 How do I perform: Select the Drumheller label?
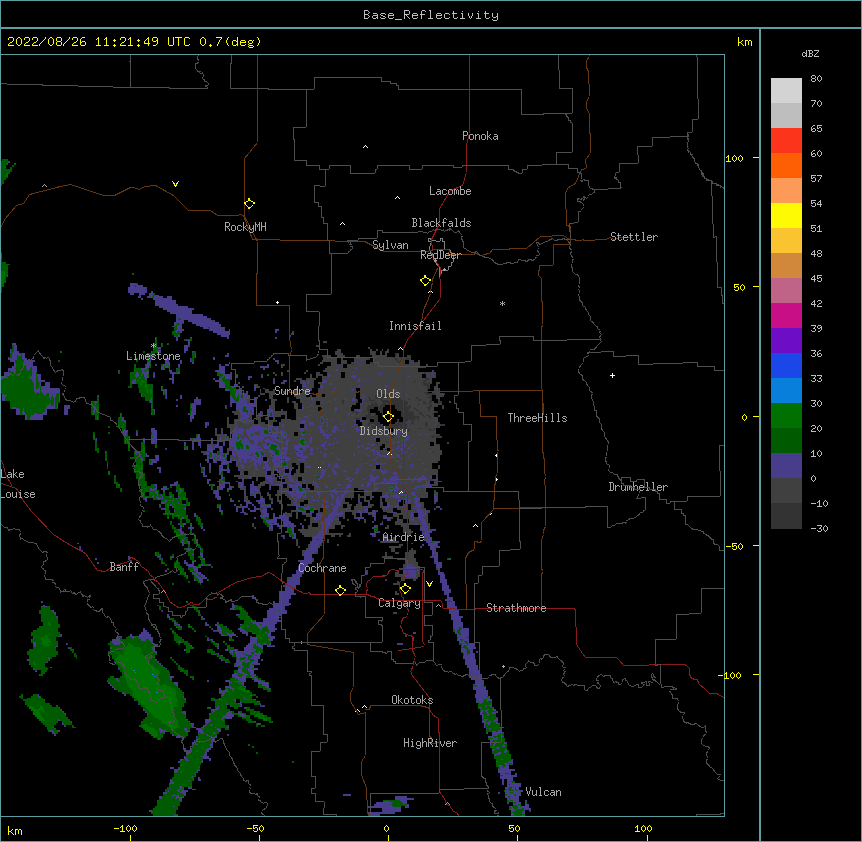638,487
